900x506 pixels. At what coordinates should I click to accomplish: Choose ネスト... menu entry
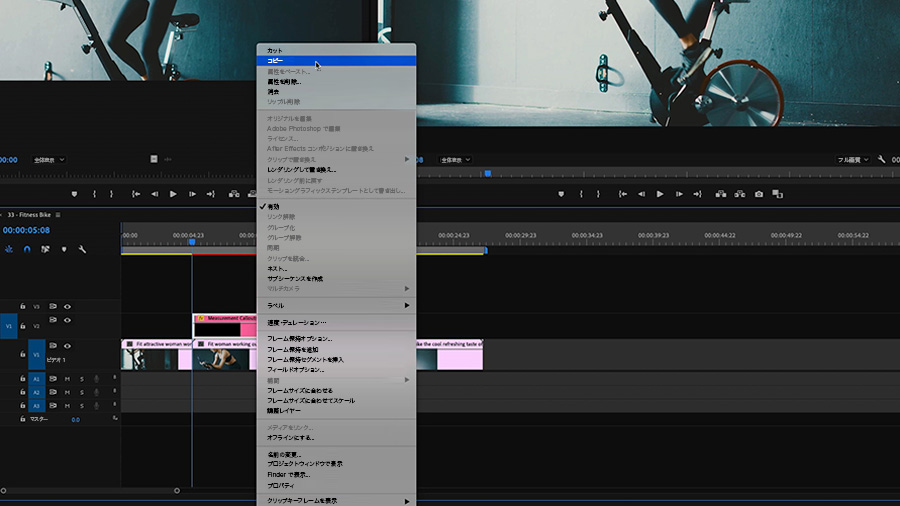pyautogui.click(x=336, y=268)
